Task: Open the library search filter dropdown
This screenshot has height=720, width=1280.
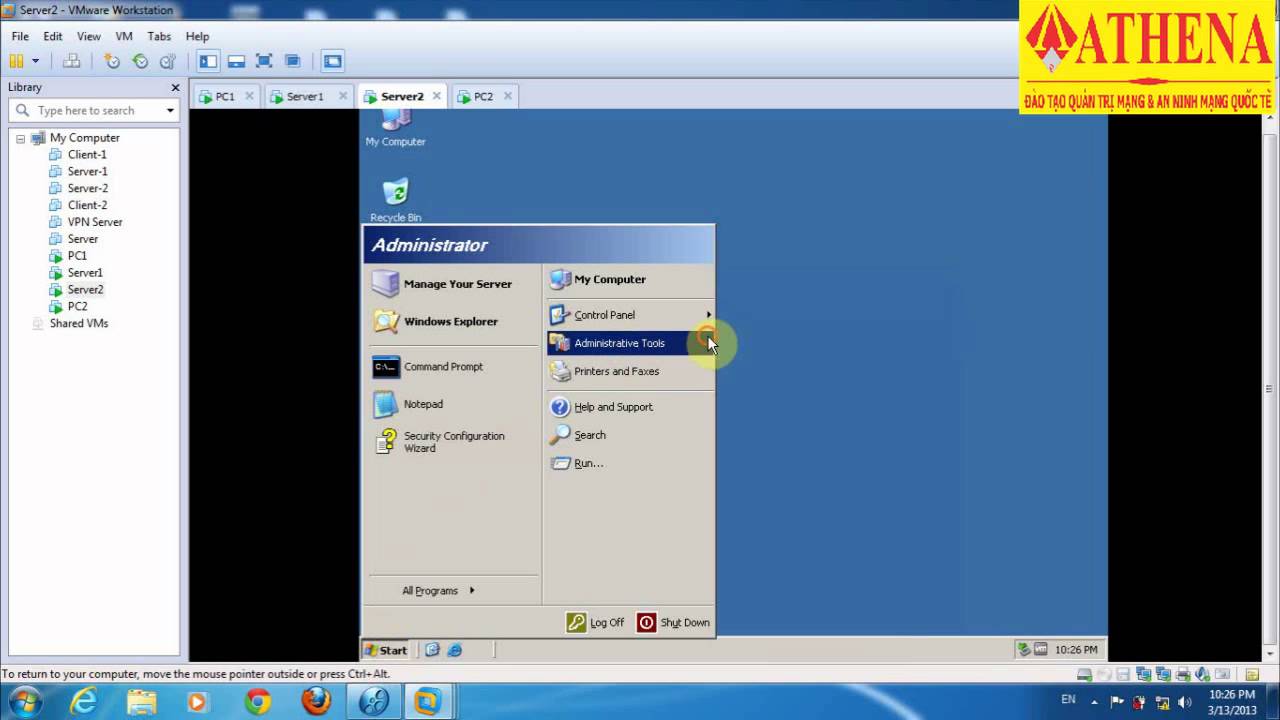Action: click(x=170, y=111)
